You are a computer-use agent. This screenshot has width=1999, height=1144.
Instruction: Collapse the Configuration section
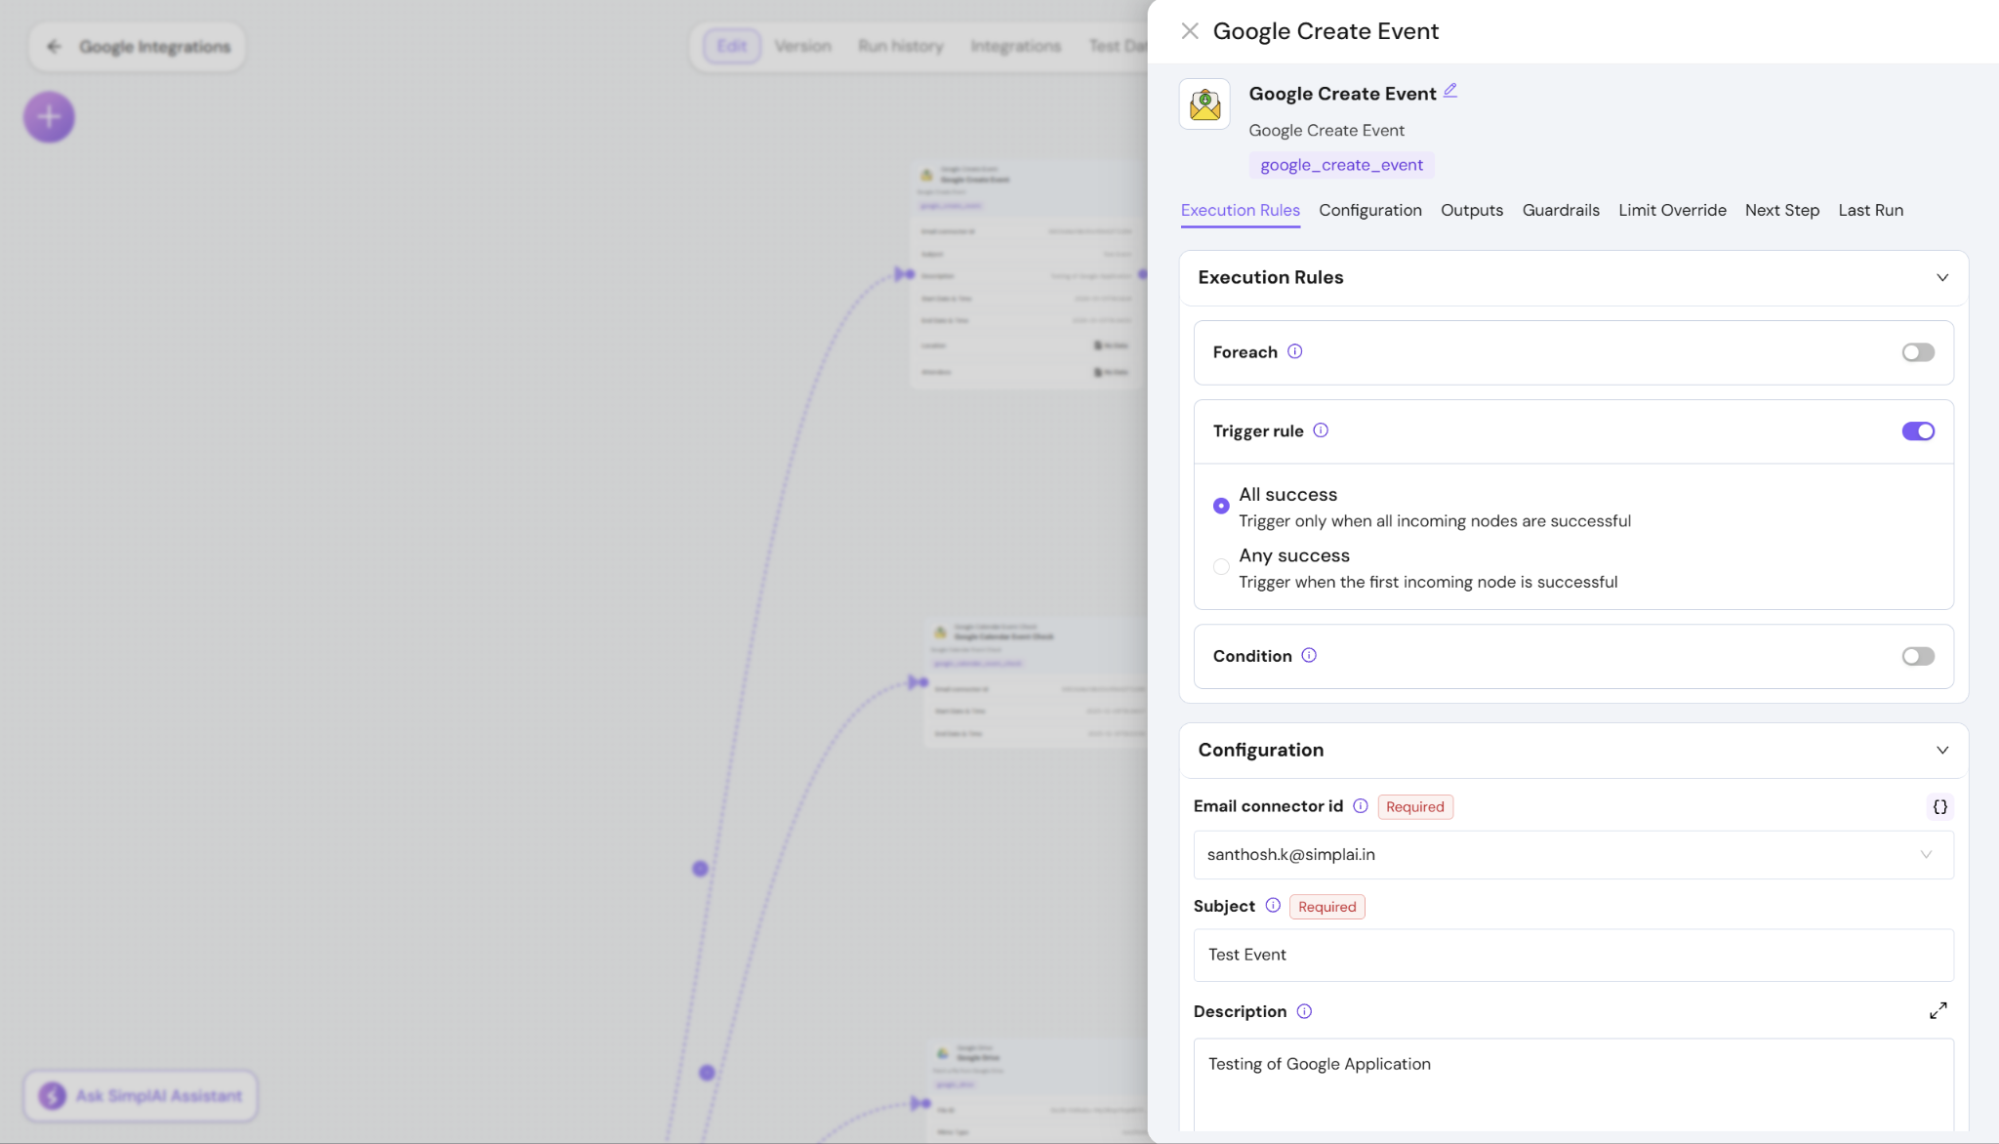1942,750
